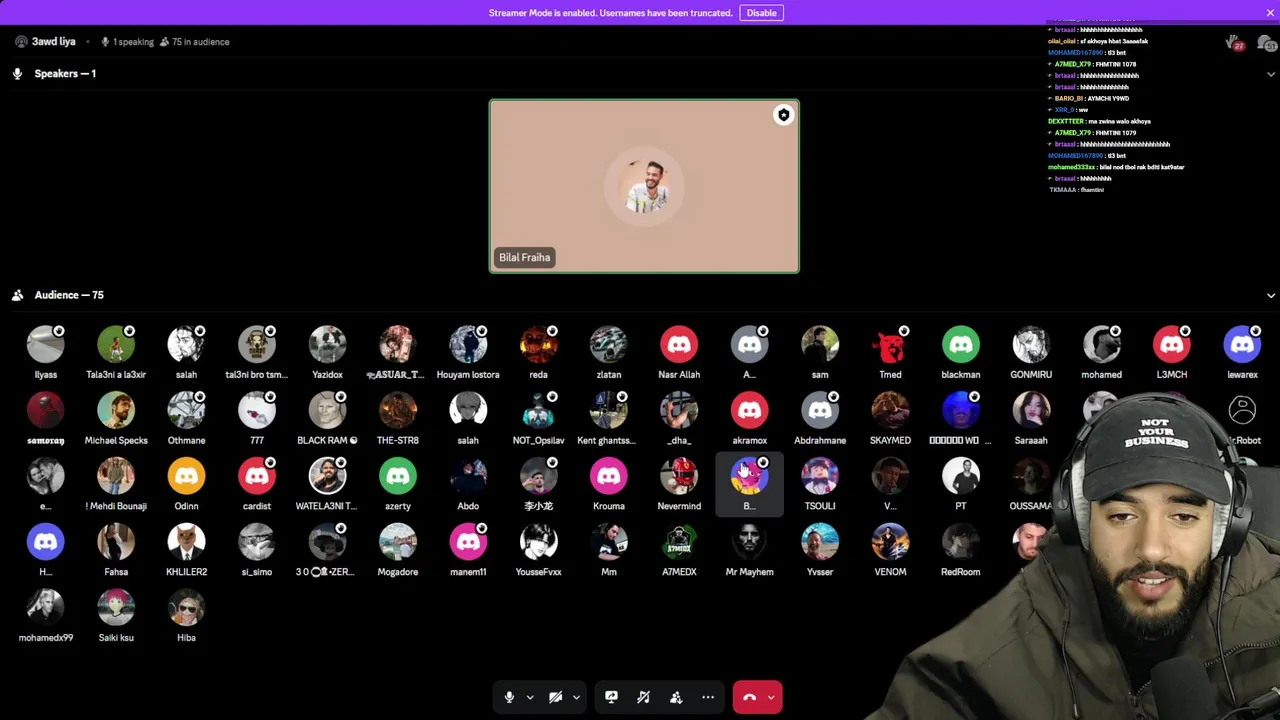The width and height of the screenshot is (1280, 720).
Task: Open THE-STR8's avatar
Action: [x=398, y=410]
